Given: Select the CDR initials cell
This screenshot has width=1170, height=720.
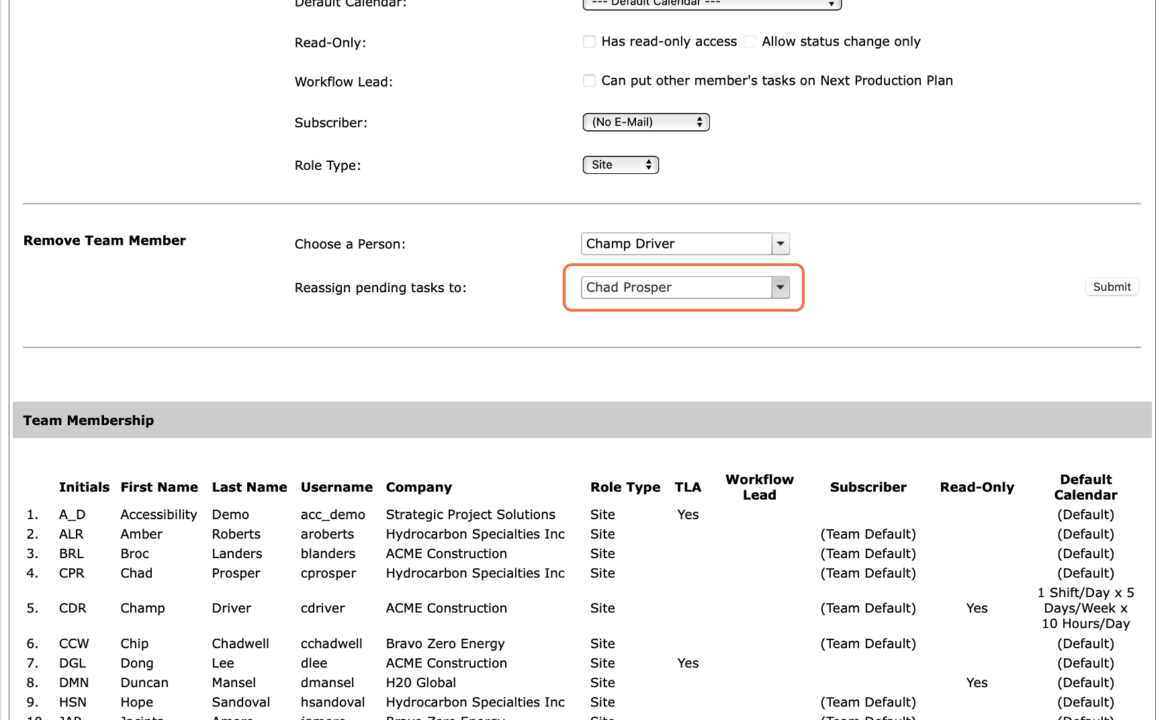Looking at the screenshot, I should (72, 608).
